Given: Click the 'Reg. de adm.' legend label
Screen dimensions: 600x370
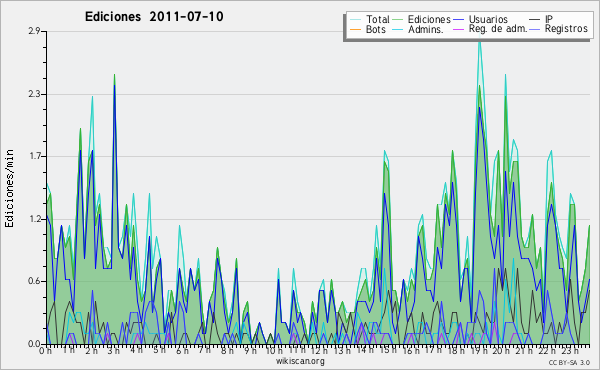Looking at the screenshot, I should click(x=497, y=29).
